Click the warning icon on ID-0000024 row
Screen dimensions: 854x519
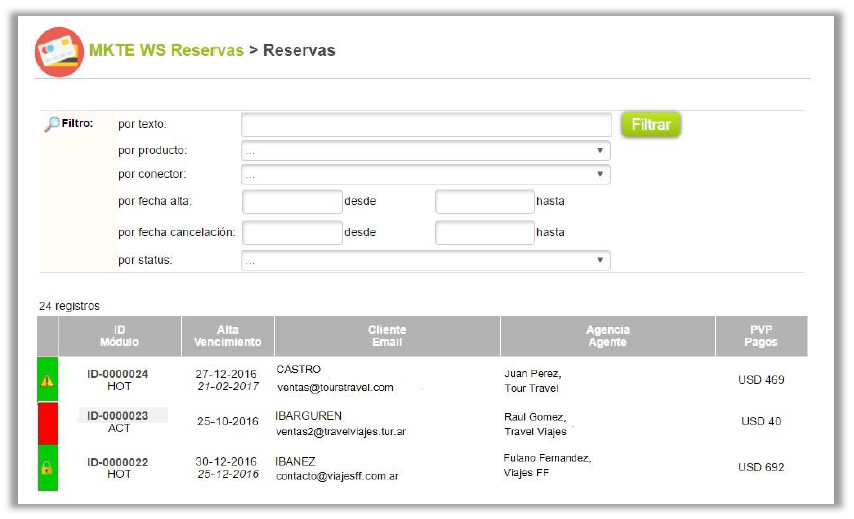click(47, 380)
